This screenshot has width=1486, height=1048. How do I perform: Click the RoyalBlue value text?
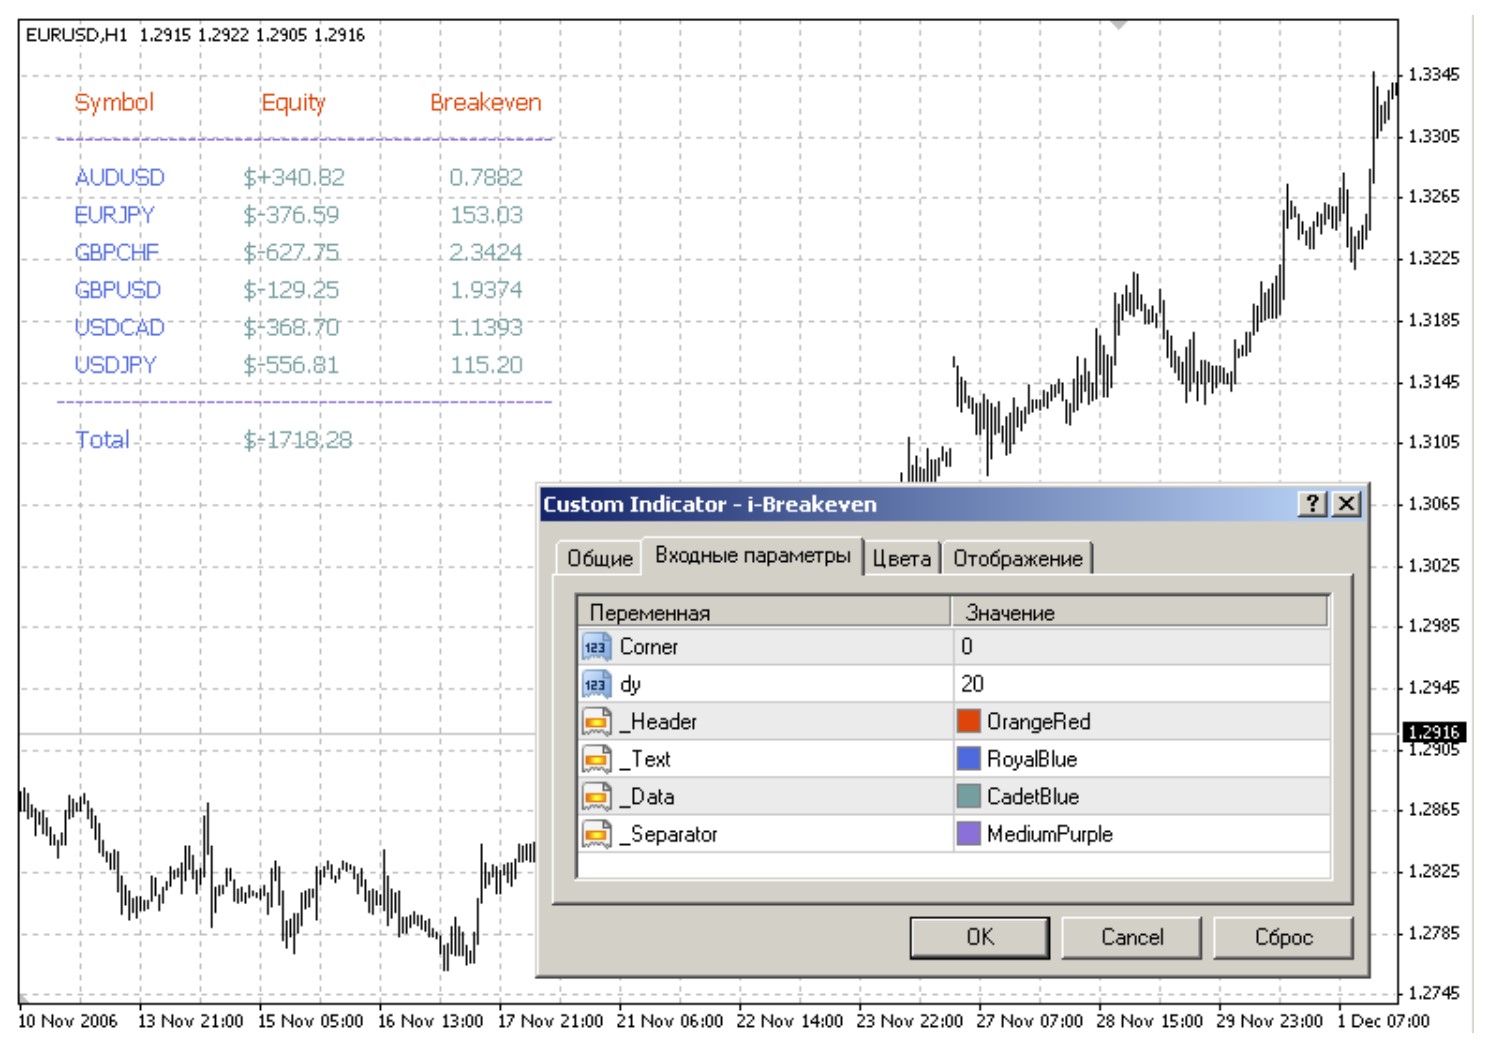click(x=1032, y=760)
